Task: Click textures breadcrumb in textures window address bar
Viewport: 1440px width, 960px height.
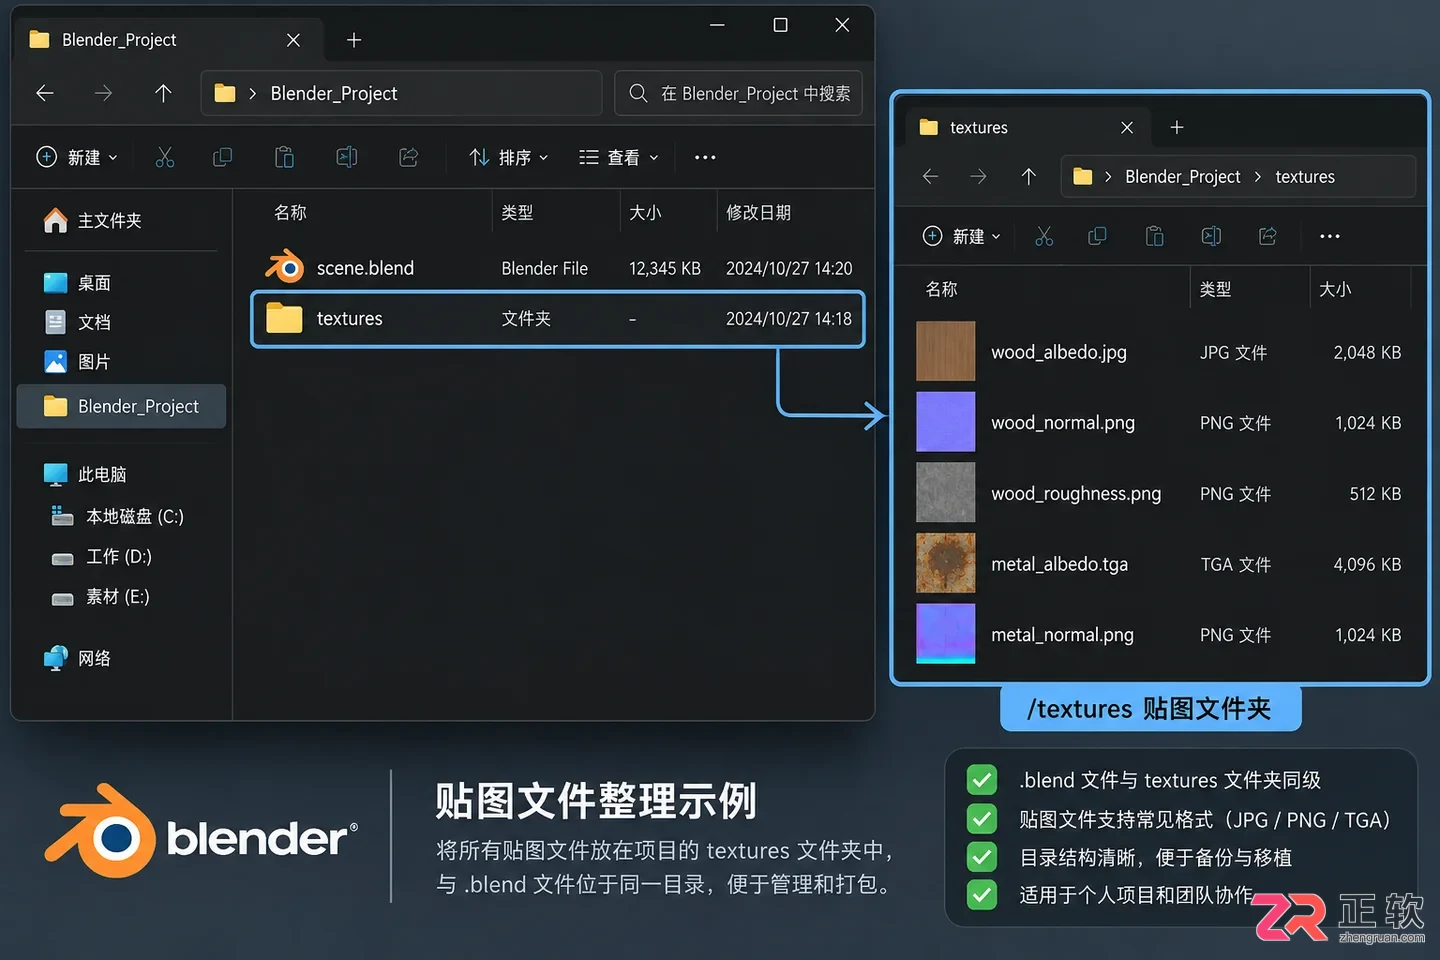Action: (1305, 176)
